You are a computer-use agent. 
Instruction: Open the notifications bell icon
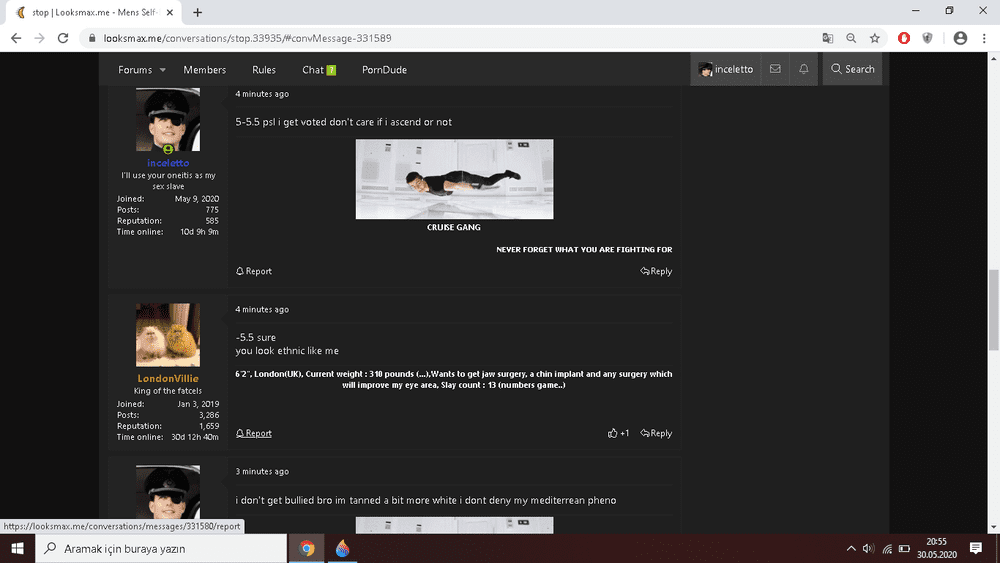[x=804, y=69]
